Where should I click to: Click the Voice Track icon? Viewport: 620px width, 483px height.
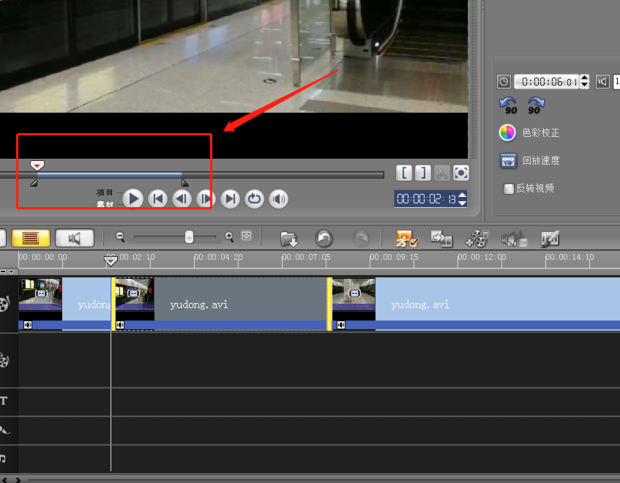(4, 430)
